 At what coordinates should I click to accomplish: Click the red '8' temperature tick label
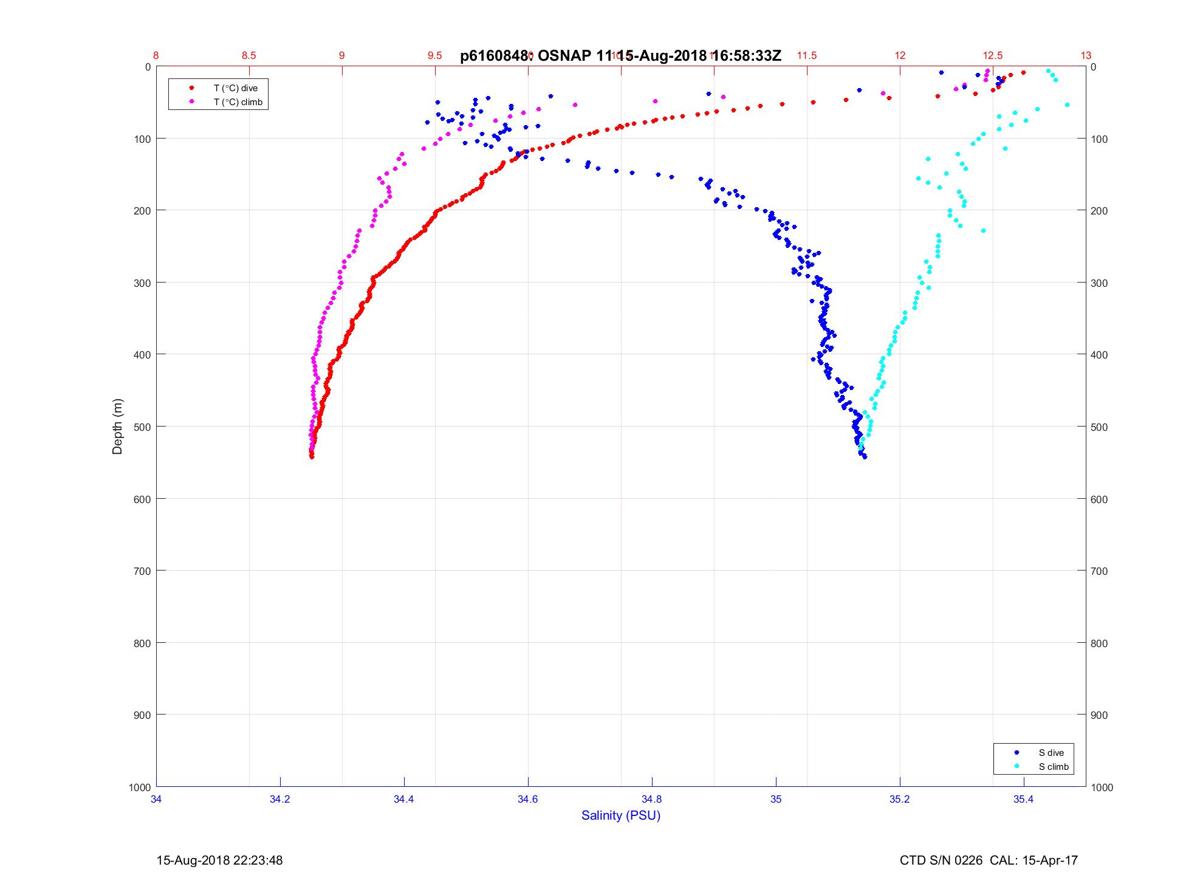click(156, 56)
